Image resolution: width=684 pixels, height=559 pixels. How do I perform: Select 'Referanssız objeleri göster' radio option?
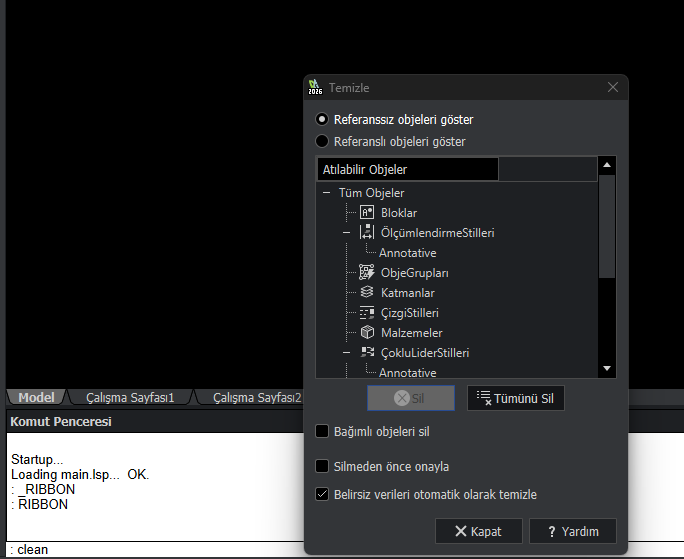pos(322,119)
